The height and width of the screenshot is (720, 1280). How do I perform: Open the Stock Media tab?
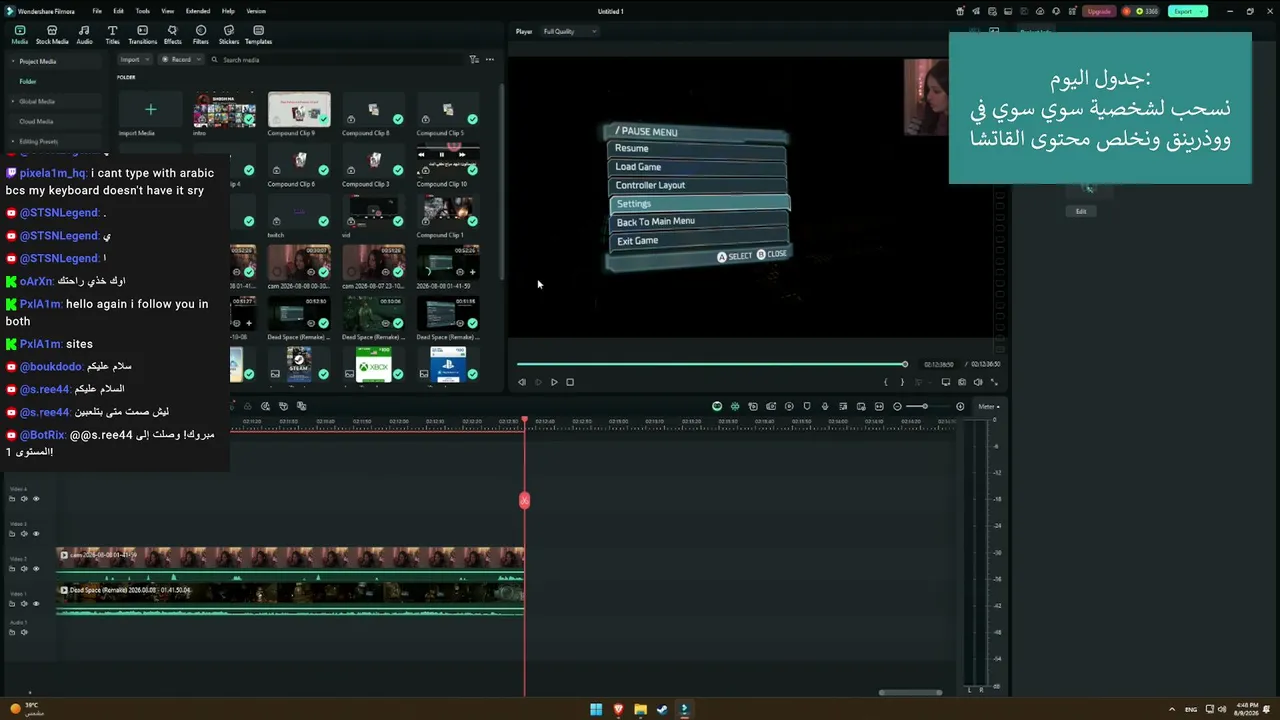point(52,35)
